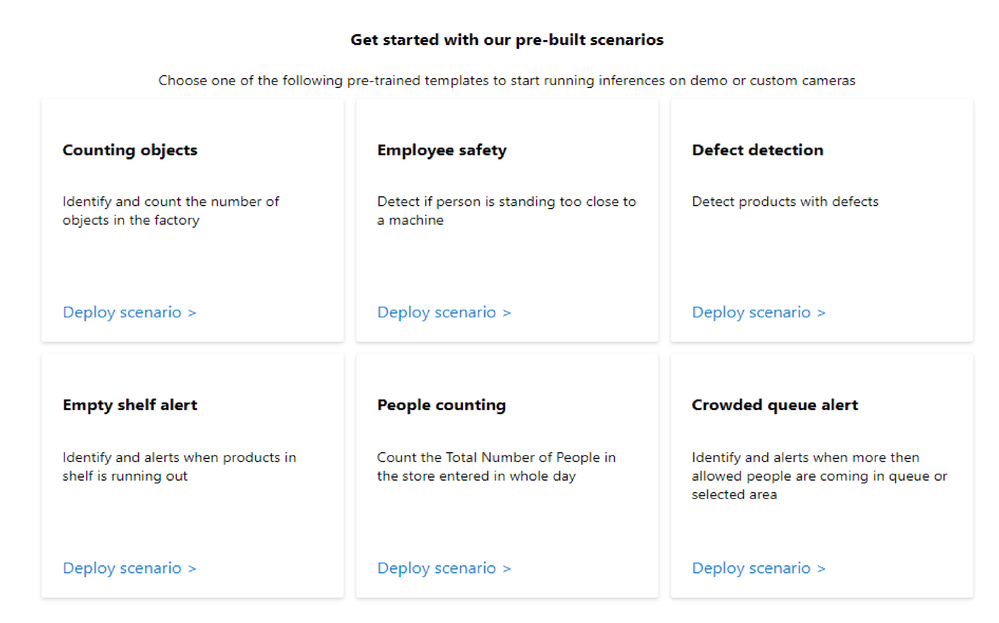Select the Crowded queue alert heading
This screenshot has height=623, width=999.
775,405
